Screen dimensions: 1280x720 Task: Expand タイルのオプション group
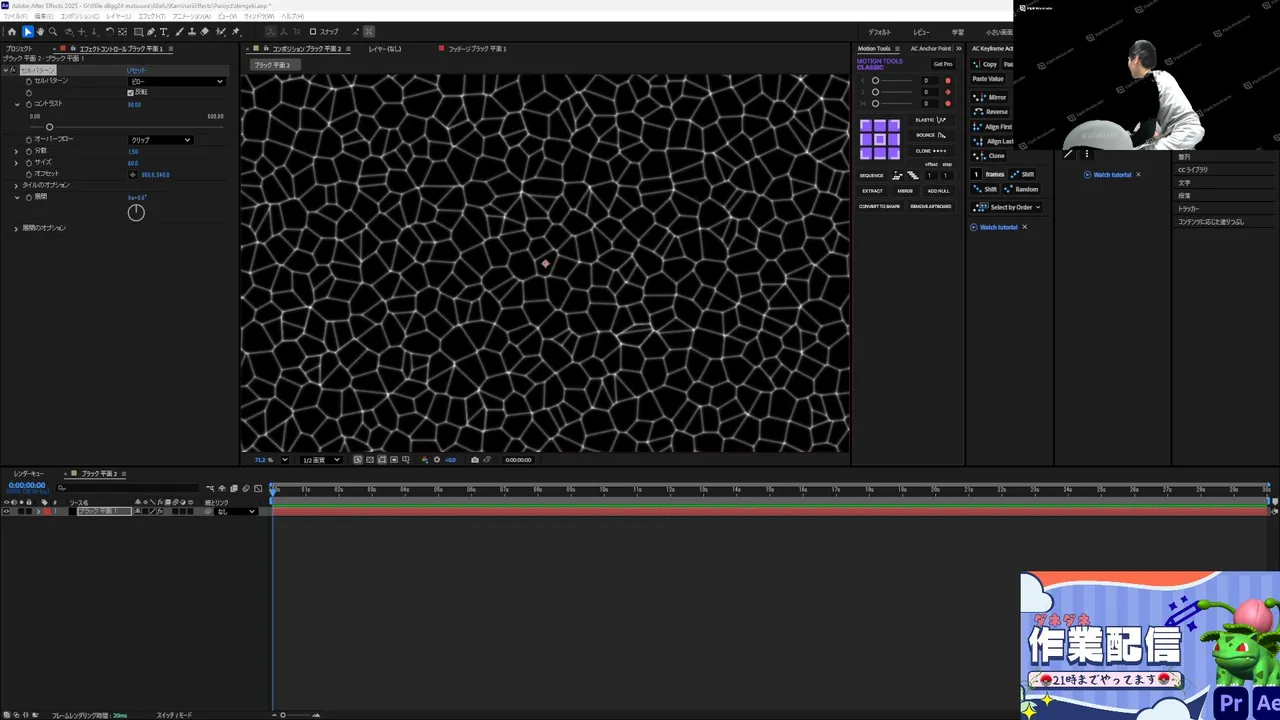(x=16, y=186)
